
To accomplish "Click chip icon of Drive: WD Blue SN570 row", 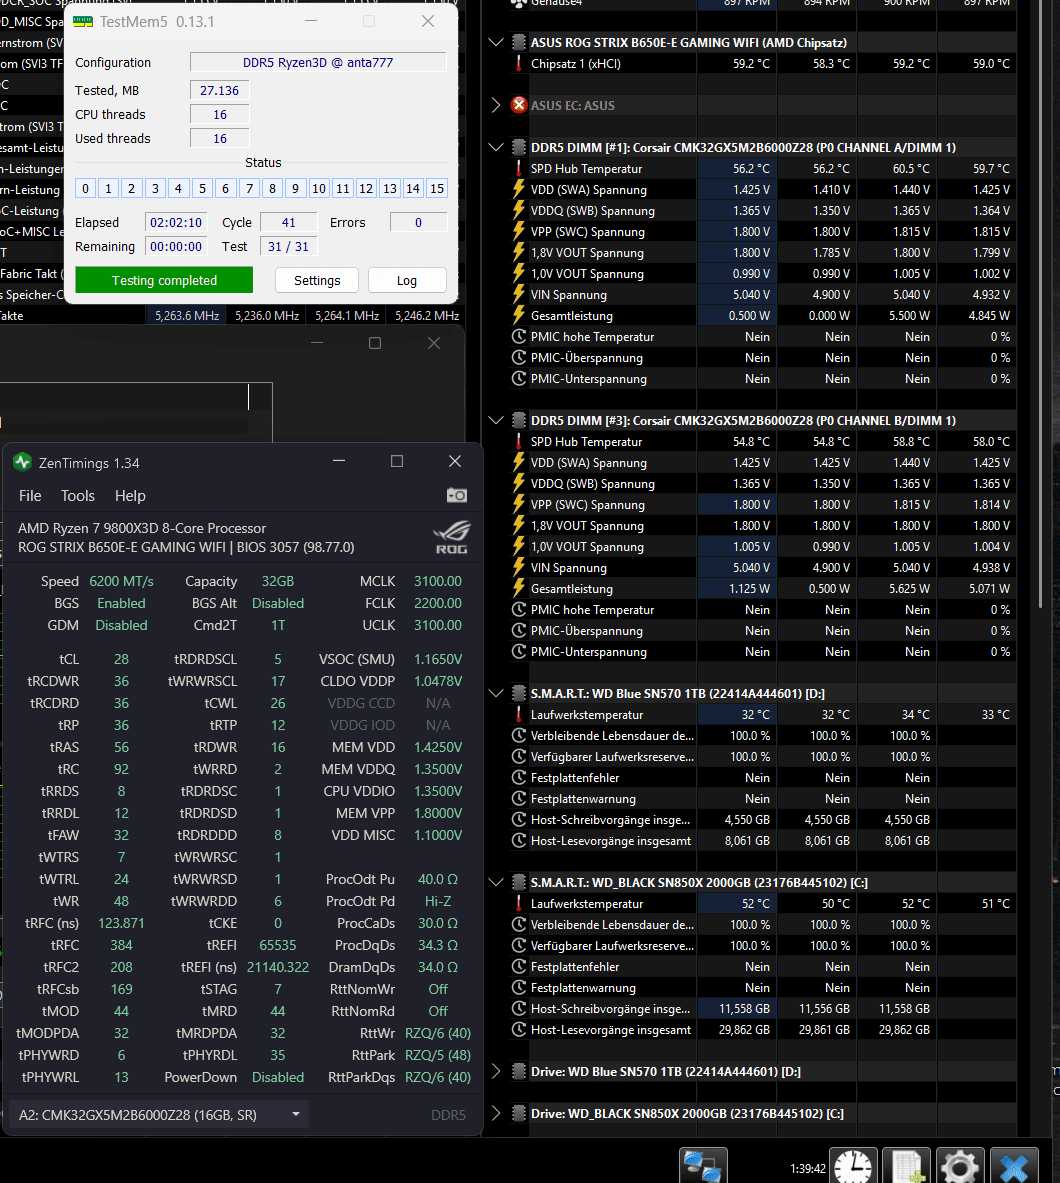I will pyautogui.click(x=518, y=1071).
